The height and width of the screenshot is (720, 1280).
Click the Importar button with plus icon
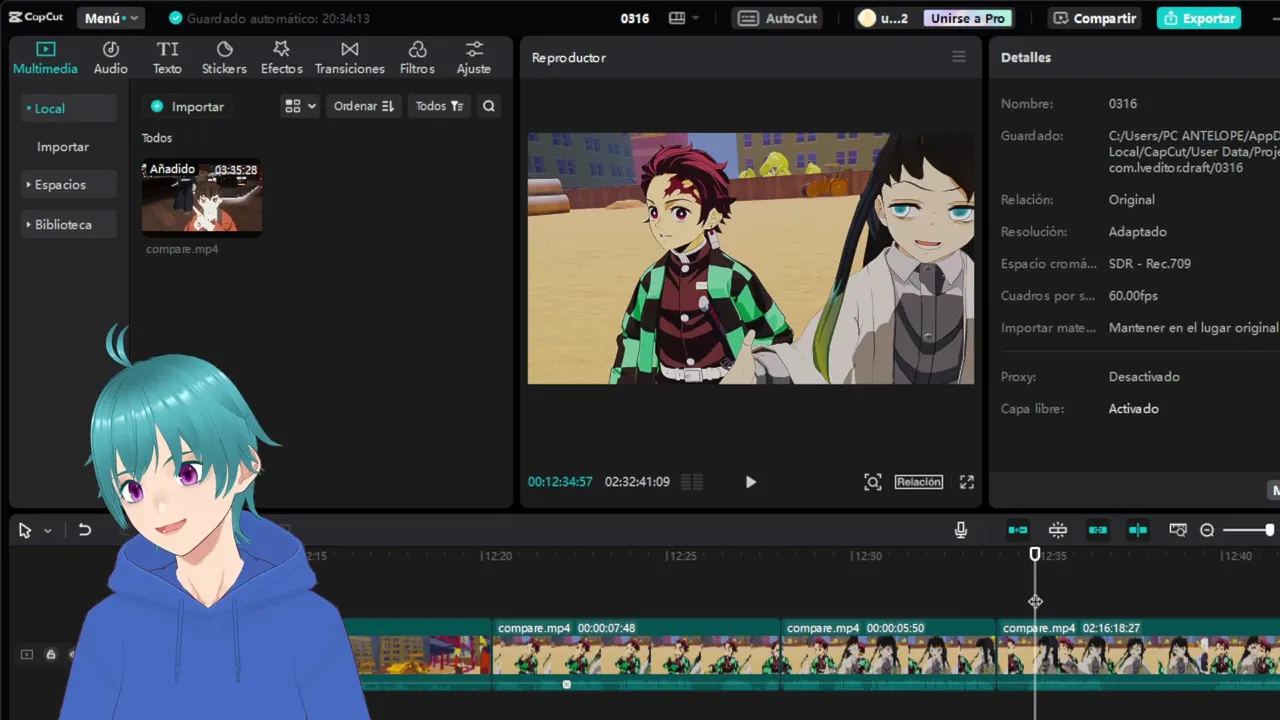[187, 106]
